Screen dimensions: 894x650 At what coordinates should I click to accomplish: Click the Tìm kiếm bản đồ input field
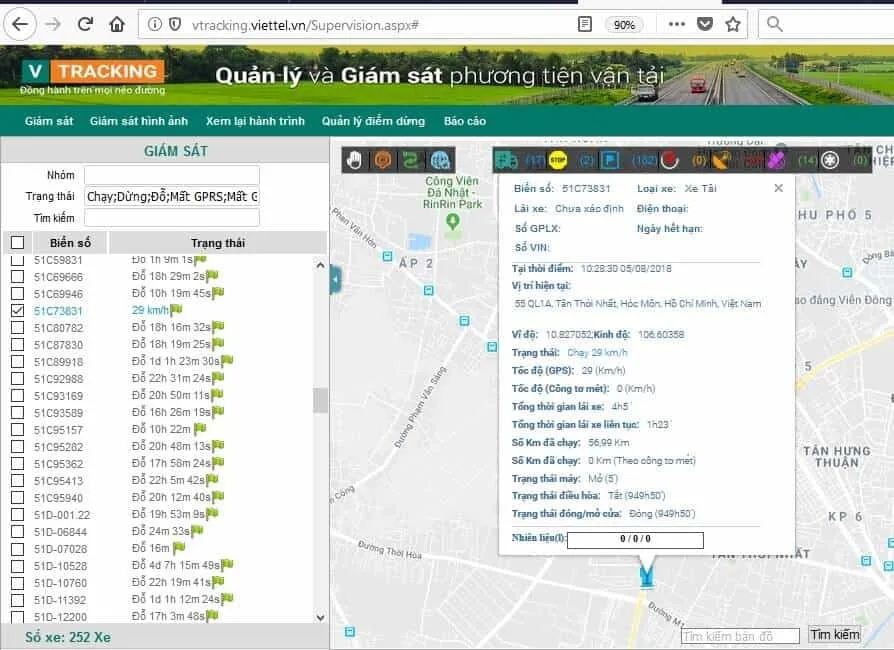pyautogui.click(x=740, y=636)
